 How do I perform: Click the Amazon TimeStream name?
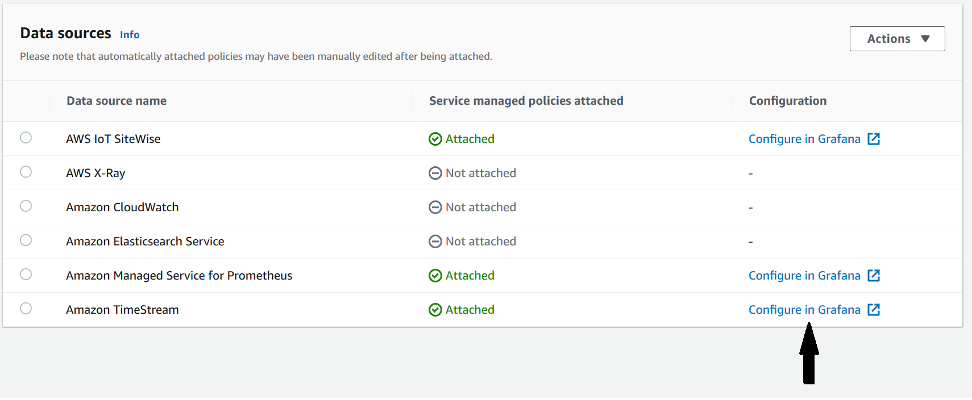point(122,309)
